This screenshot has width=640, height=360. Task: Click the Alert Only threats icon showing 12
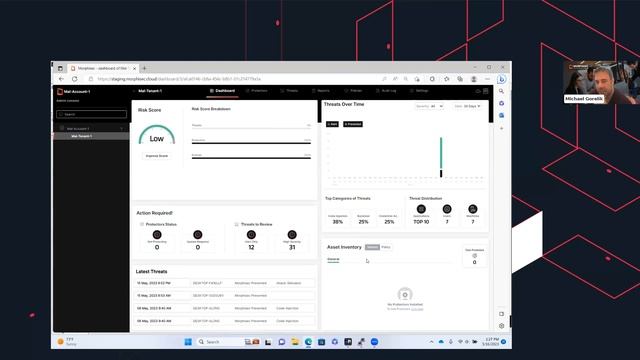(x=251, y=235)
